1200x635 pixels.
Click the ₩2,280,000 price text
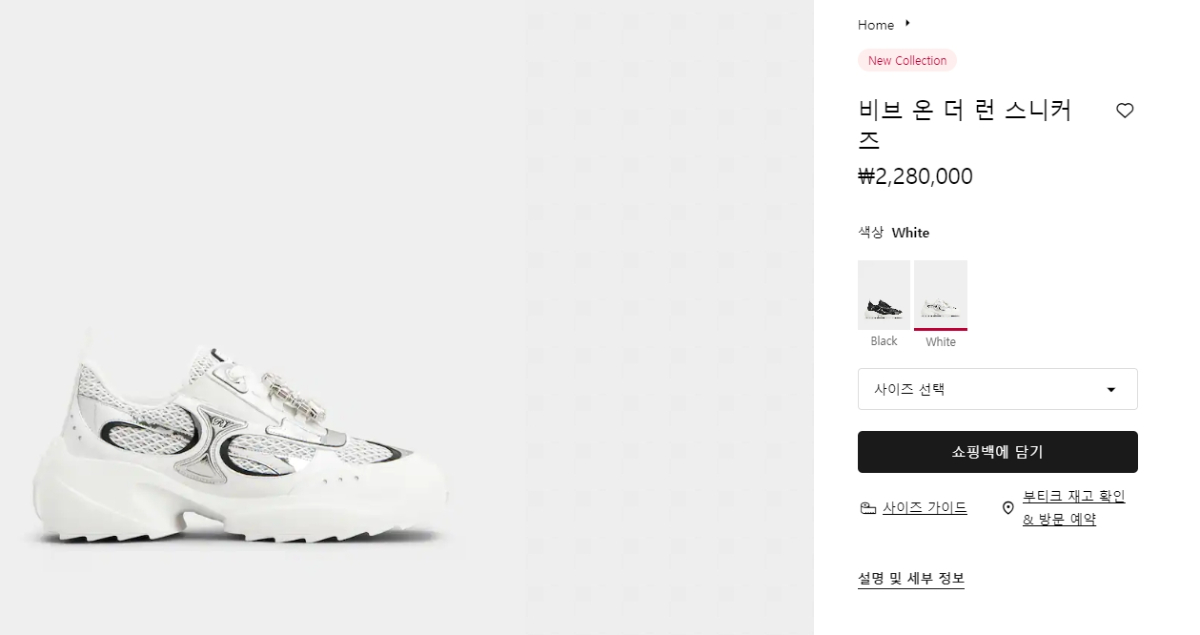tap(915, 177)
